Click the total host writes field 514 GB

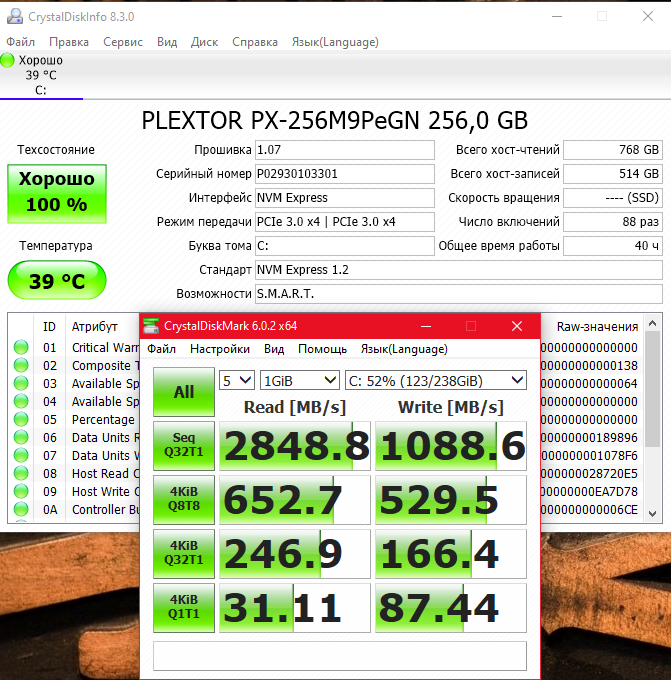pos(613,174)
